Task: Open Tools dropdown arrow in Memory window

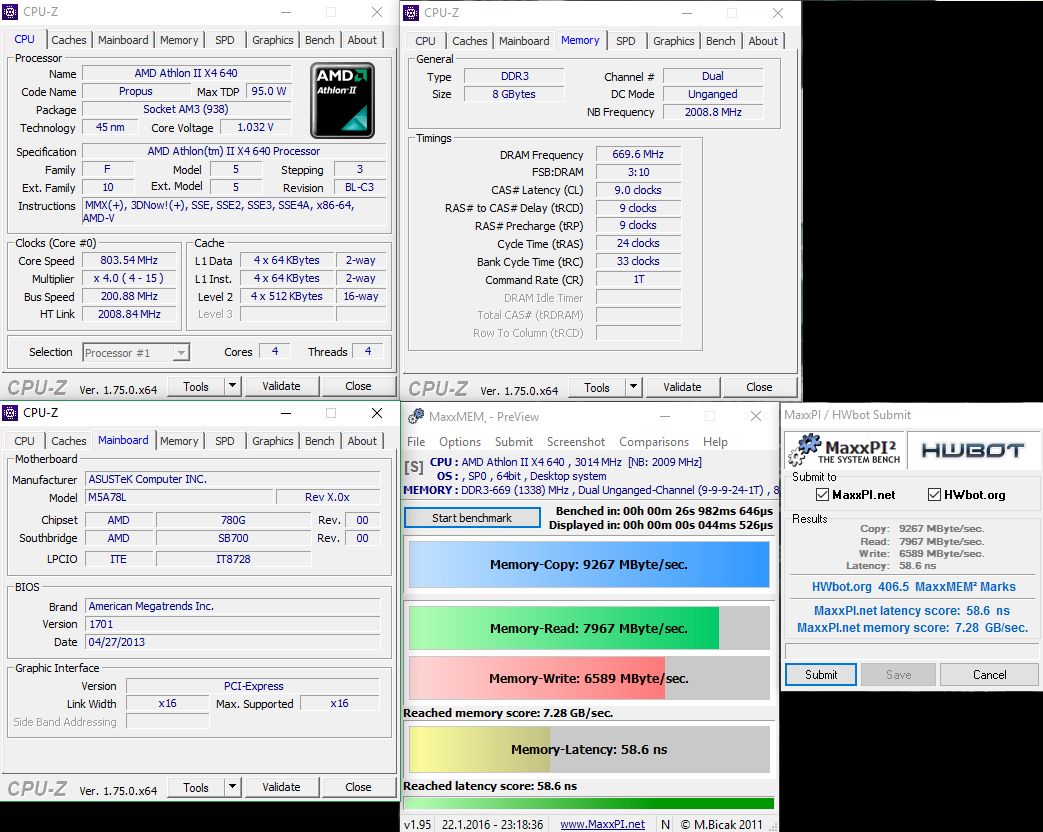Action: (x=633, y=386)
